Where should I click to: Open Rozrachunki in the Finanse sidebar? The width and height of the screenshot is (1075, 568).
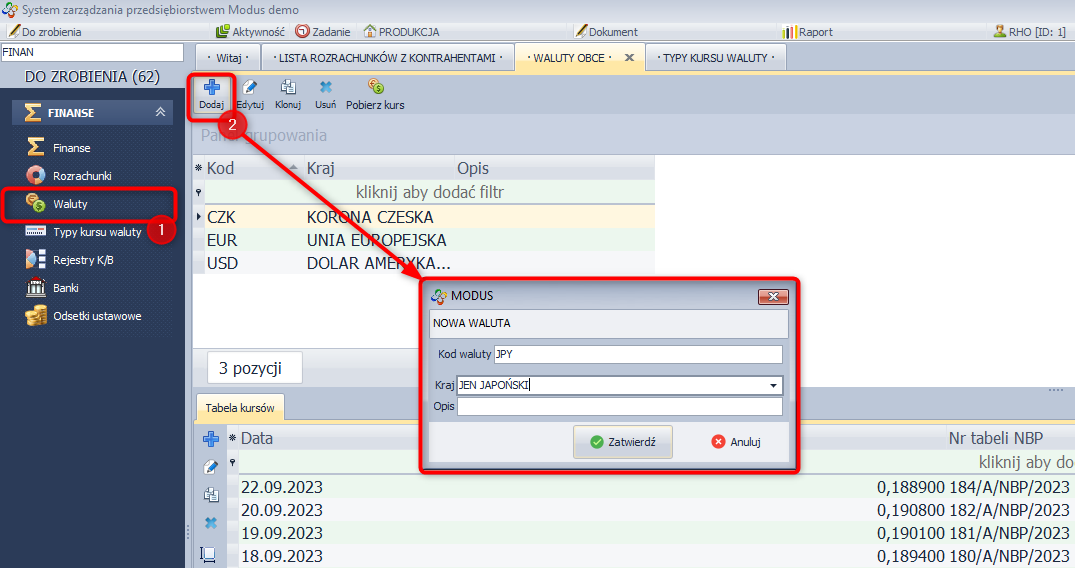[82, 176]
